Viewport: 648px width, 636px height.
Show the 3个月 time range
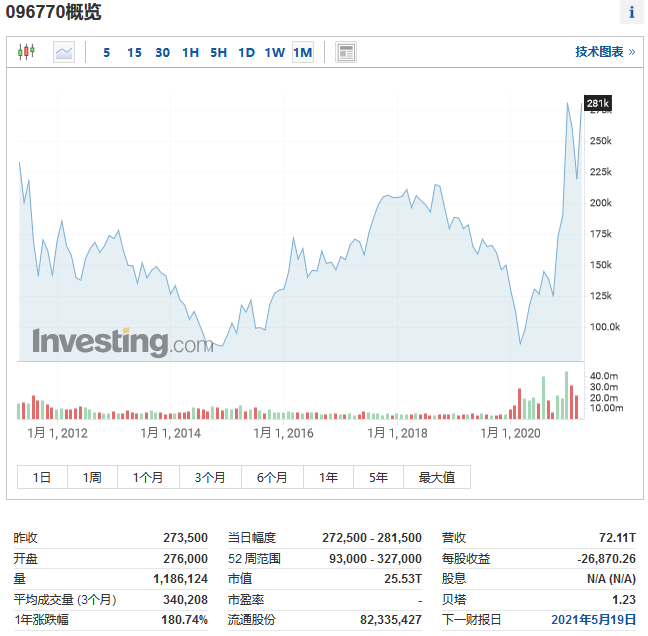coord(210,477)
